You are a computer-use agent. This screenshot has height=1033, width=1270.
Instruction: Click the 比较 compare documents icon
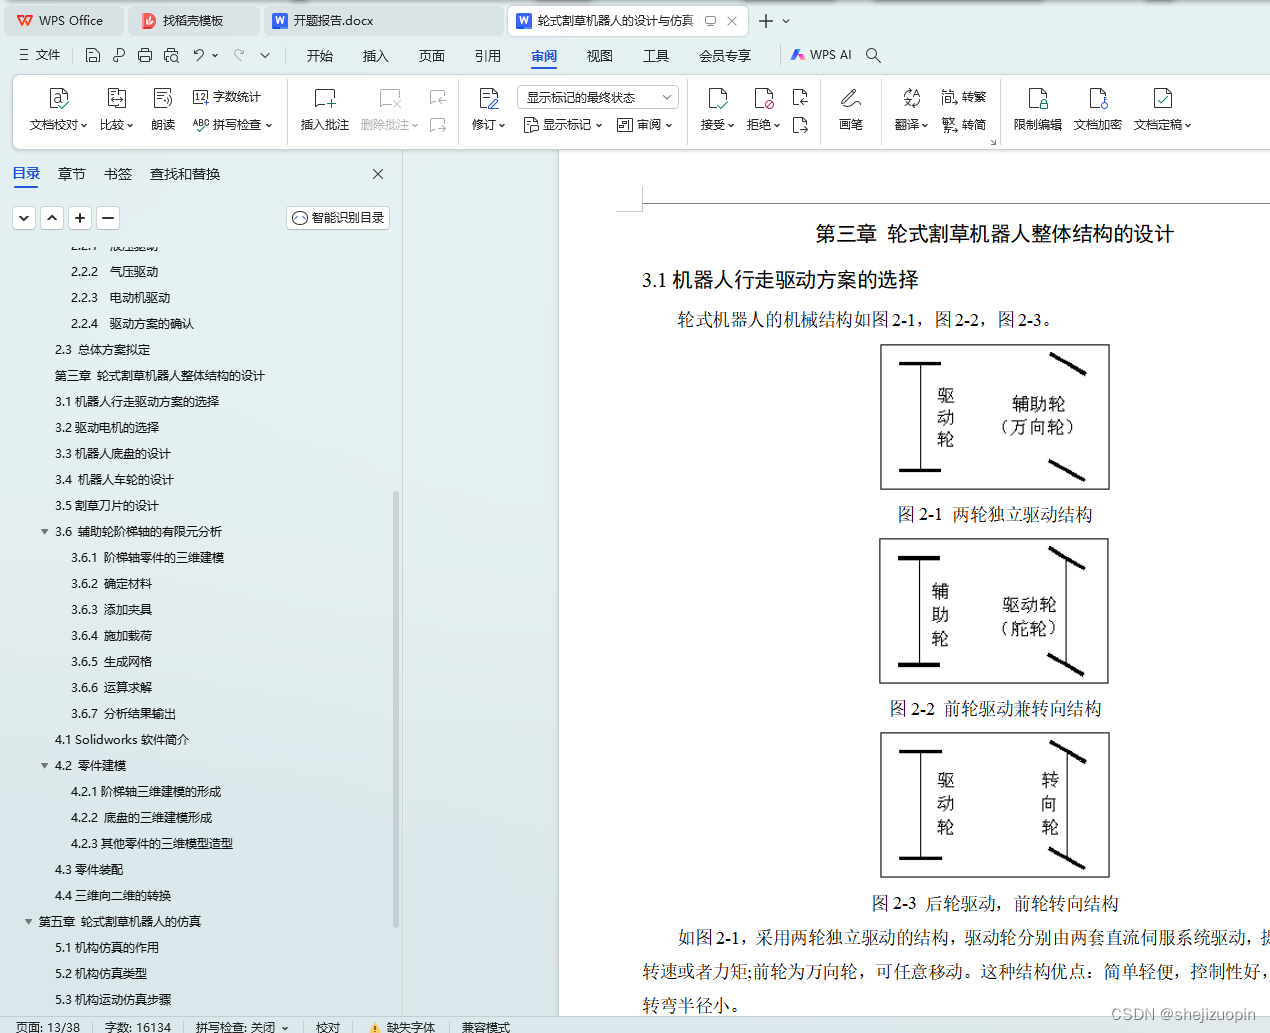(x=116, y=98)
